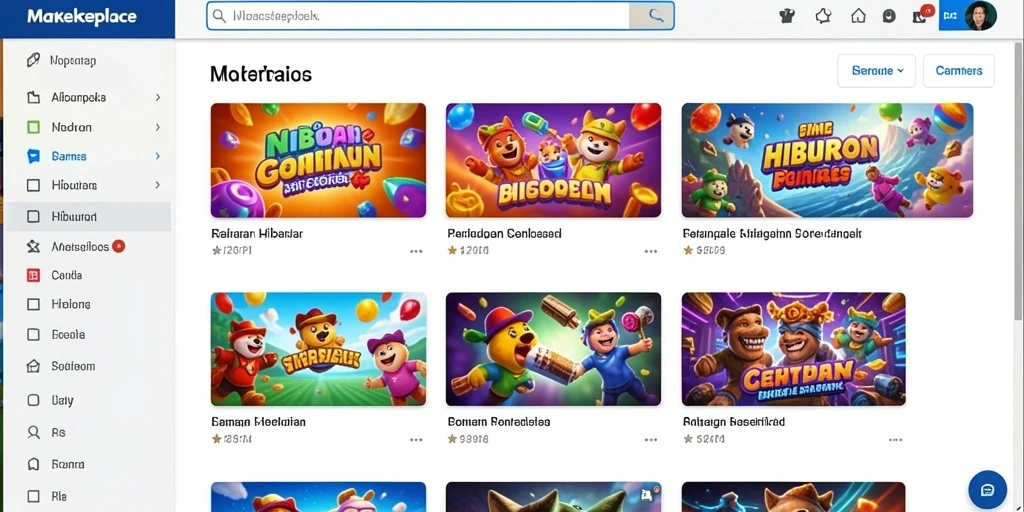1024x512 pixels.
Task: Open the home icon in header
Action: click(858, 16)
